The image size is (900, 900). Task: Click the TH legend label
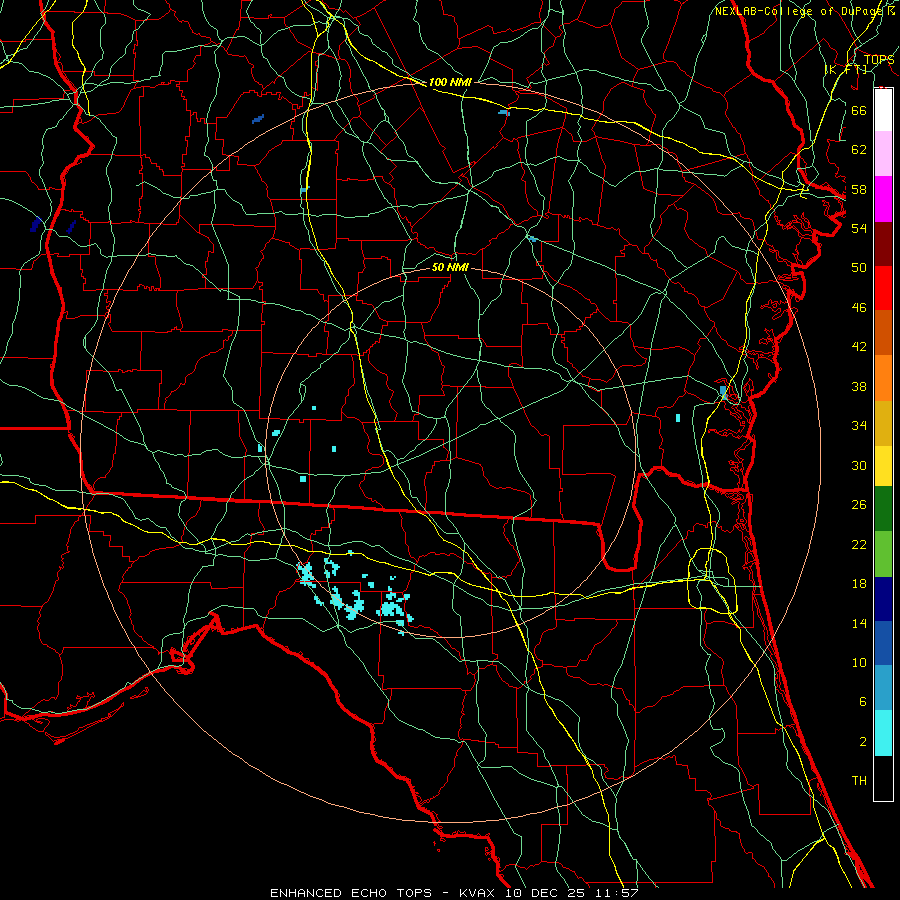click(859, 781)
